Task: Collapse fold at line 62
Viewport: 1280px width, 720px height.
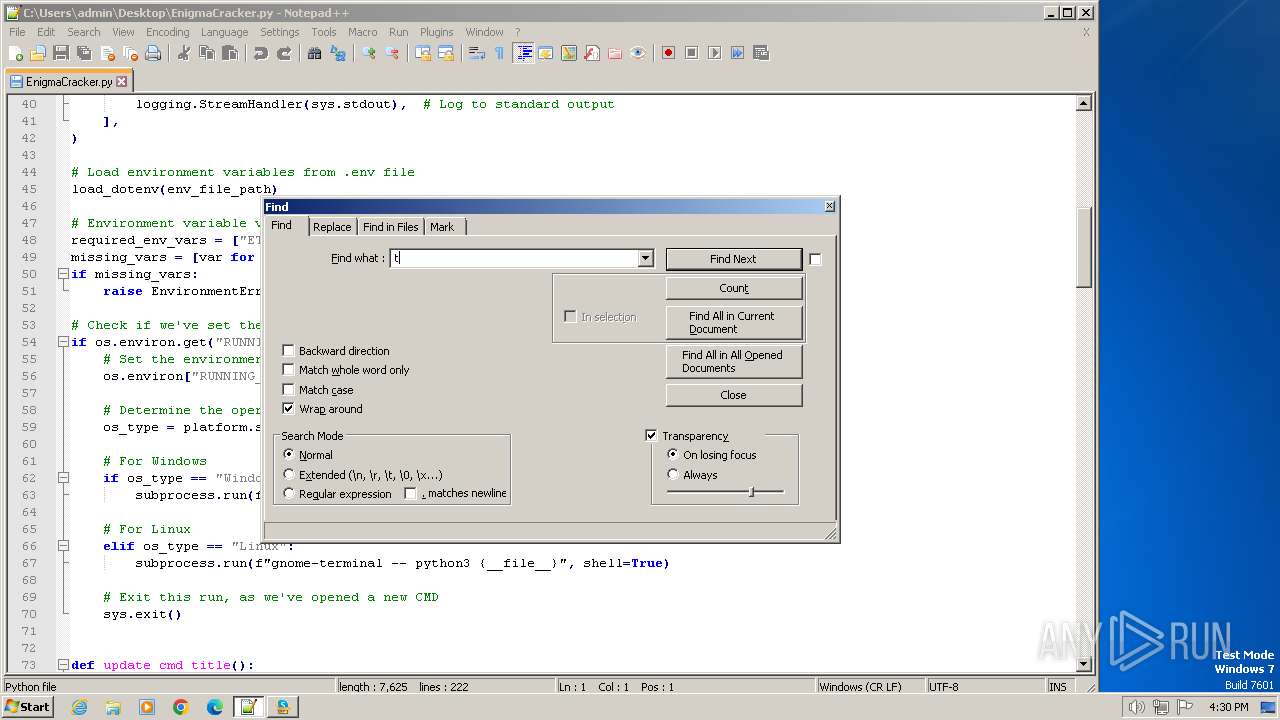Action: [63, 478]
